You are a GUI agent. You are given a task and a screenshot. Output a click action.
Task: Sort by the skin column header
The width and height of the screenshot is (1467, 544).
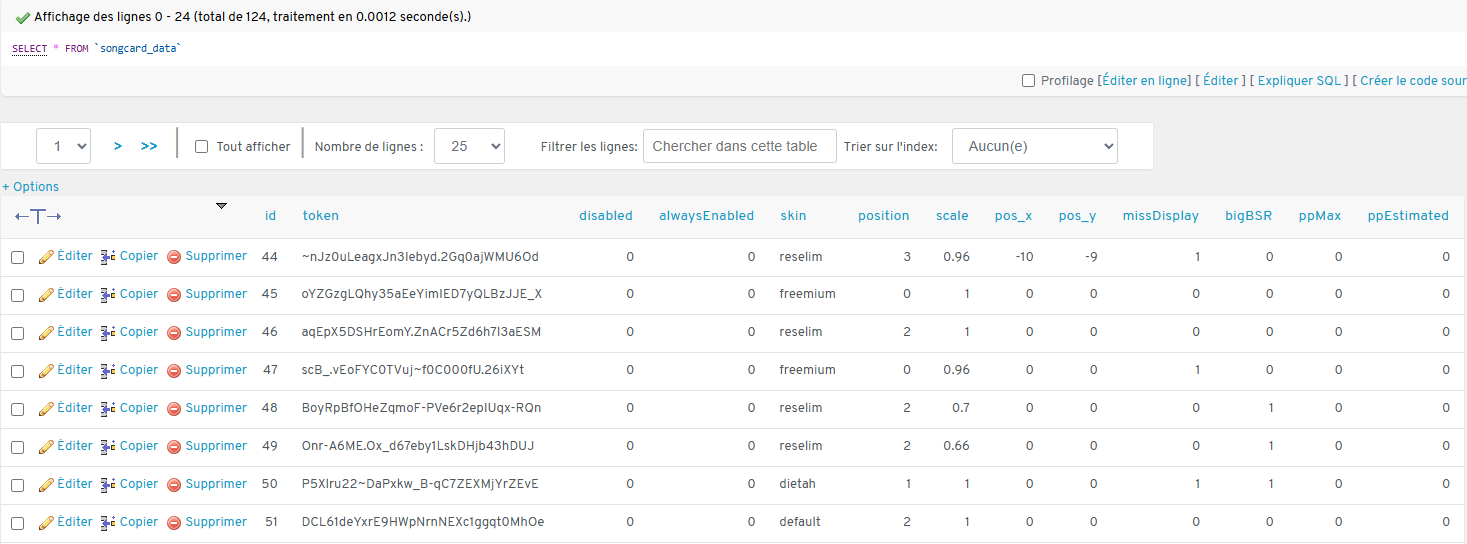[793, 216]
